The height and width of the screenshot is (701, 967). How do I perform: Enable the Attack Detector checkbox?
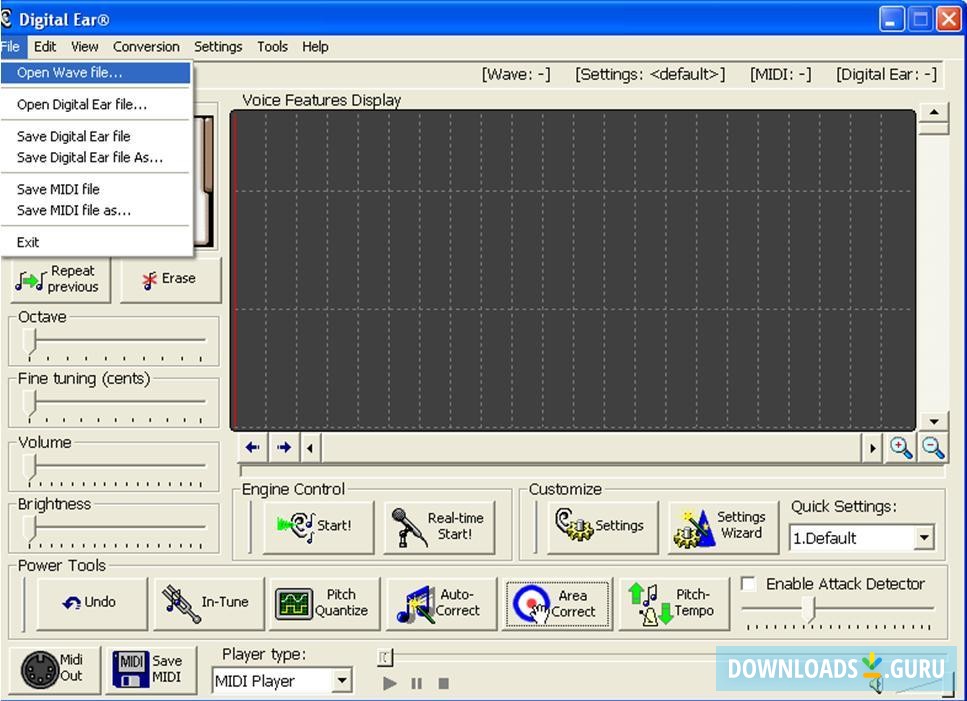point(748,583)
